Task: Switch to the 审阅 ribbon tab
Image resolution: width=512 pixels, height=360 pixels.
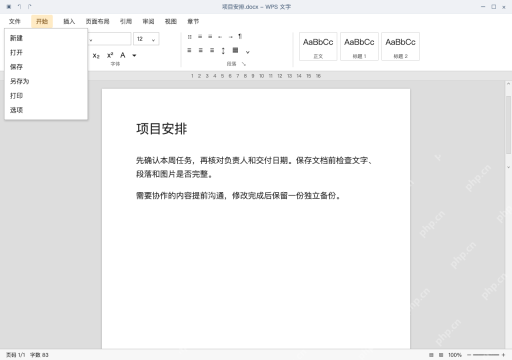Action: [148, 21]
